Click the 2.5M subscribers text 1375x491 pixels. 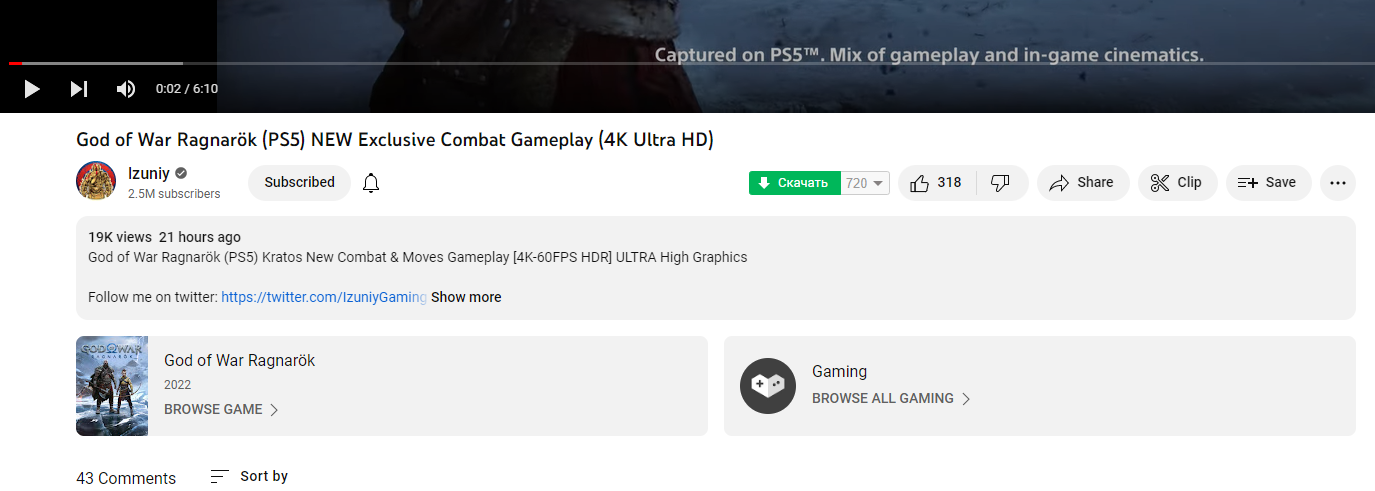point(174,194)
